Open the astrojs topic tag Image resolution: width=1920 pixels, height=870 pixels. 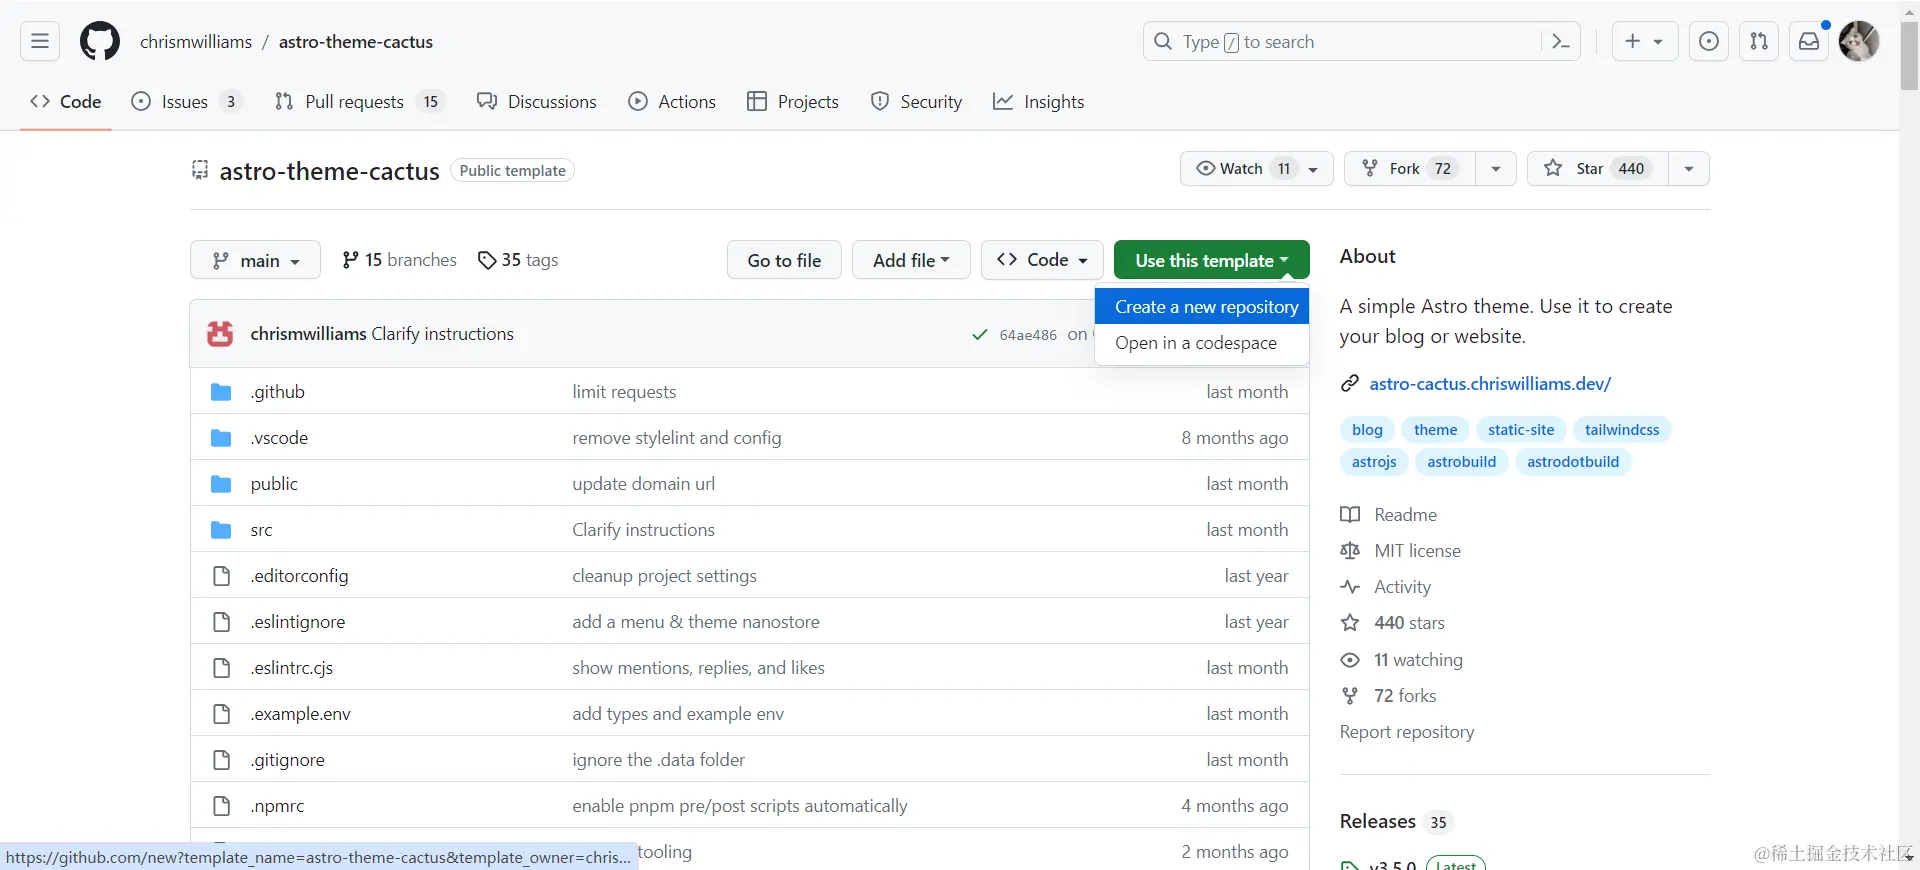[x=1374, y=462]
